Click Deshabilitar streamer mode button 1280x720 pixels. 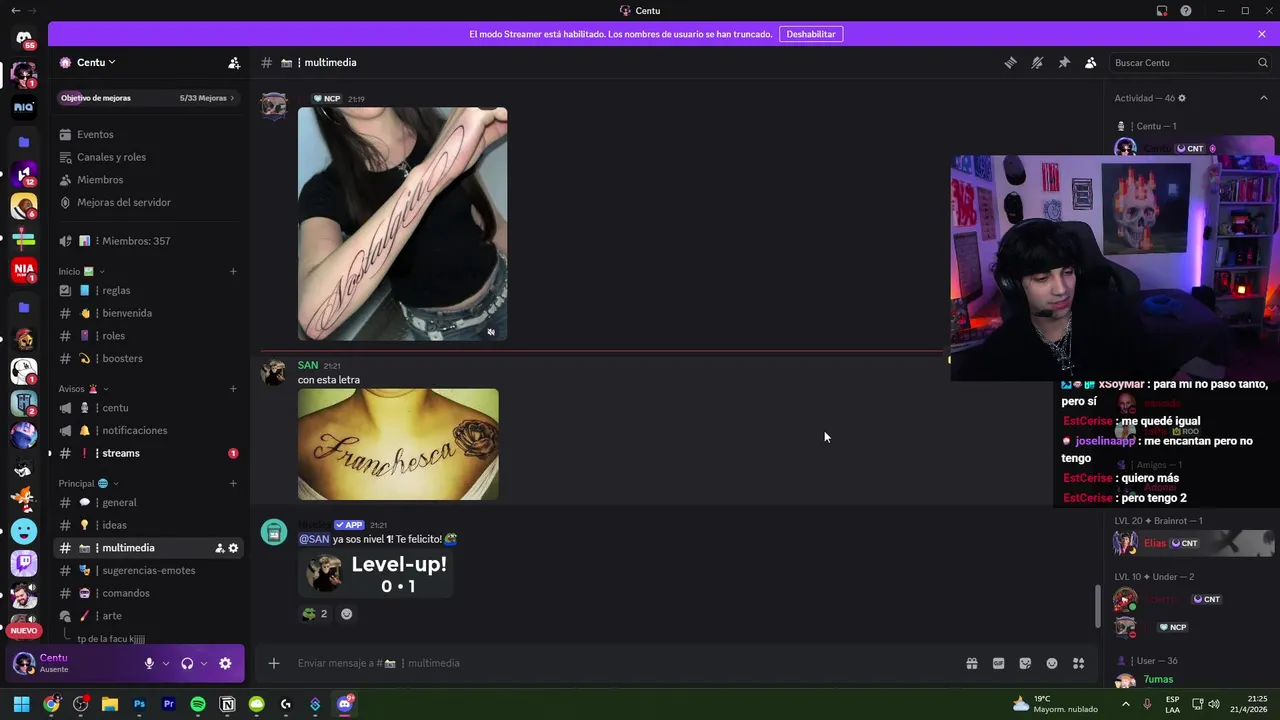(x=811, y=34)
